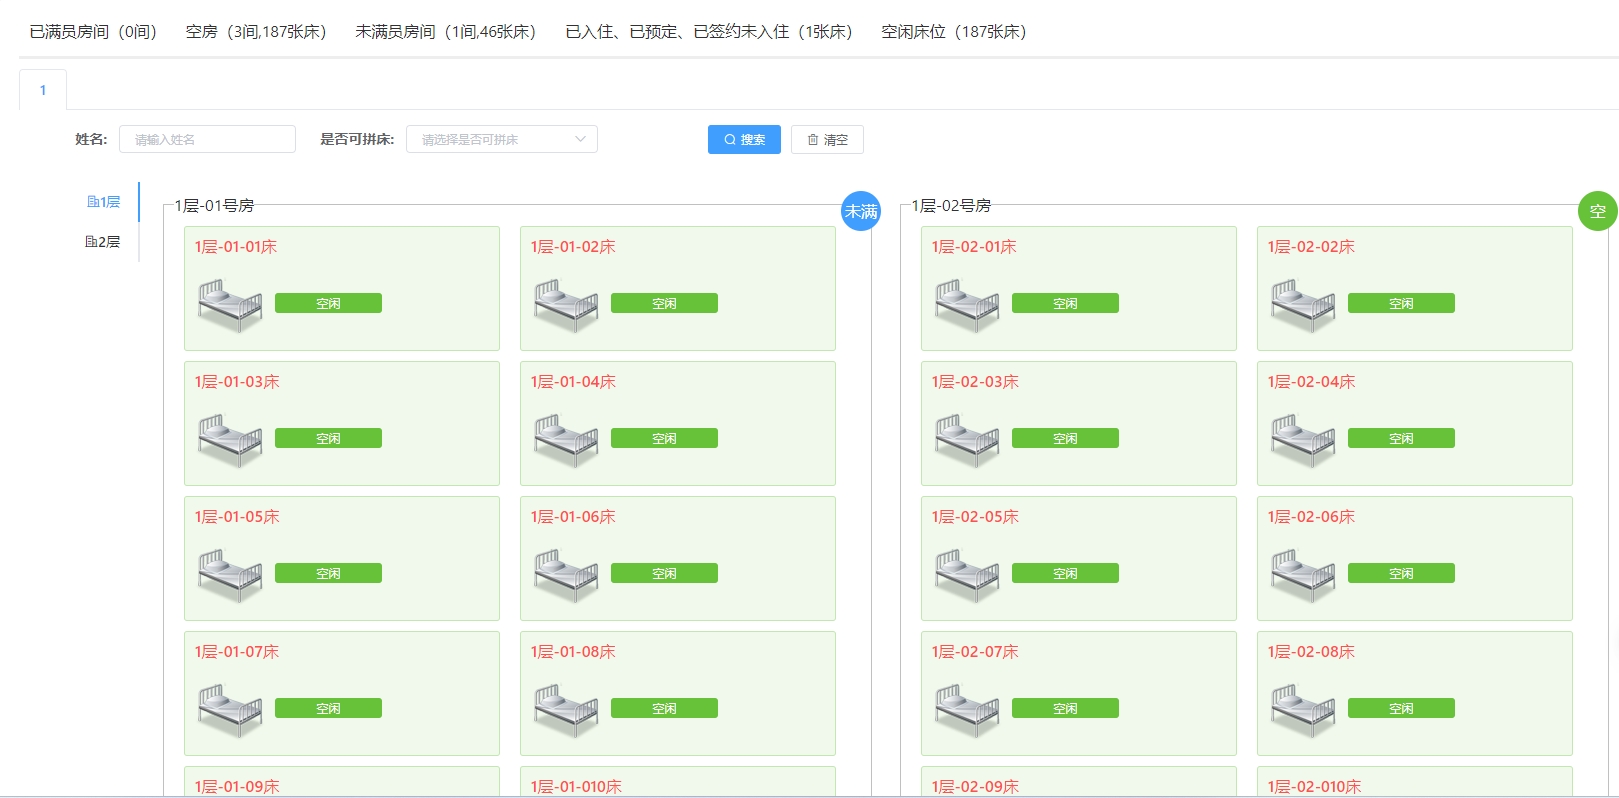
Task: Click 空闲 status button of 1层-01-05床
Action: click(328, 574)
